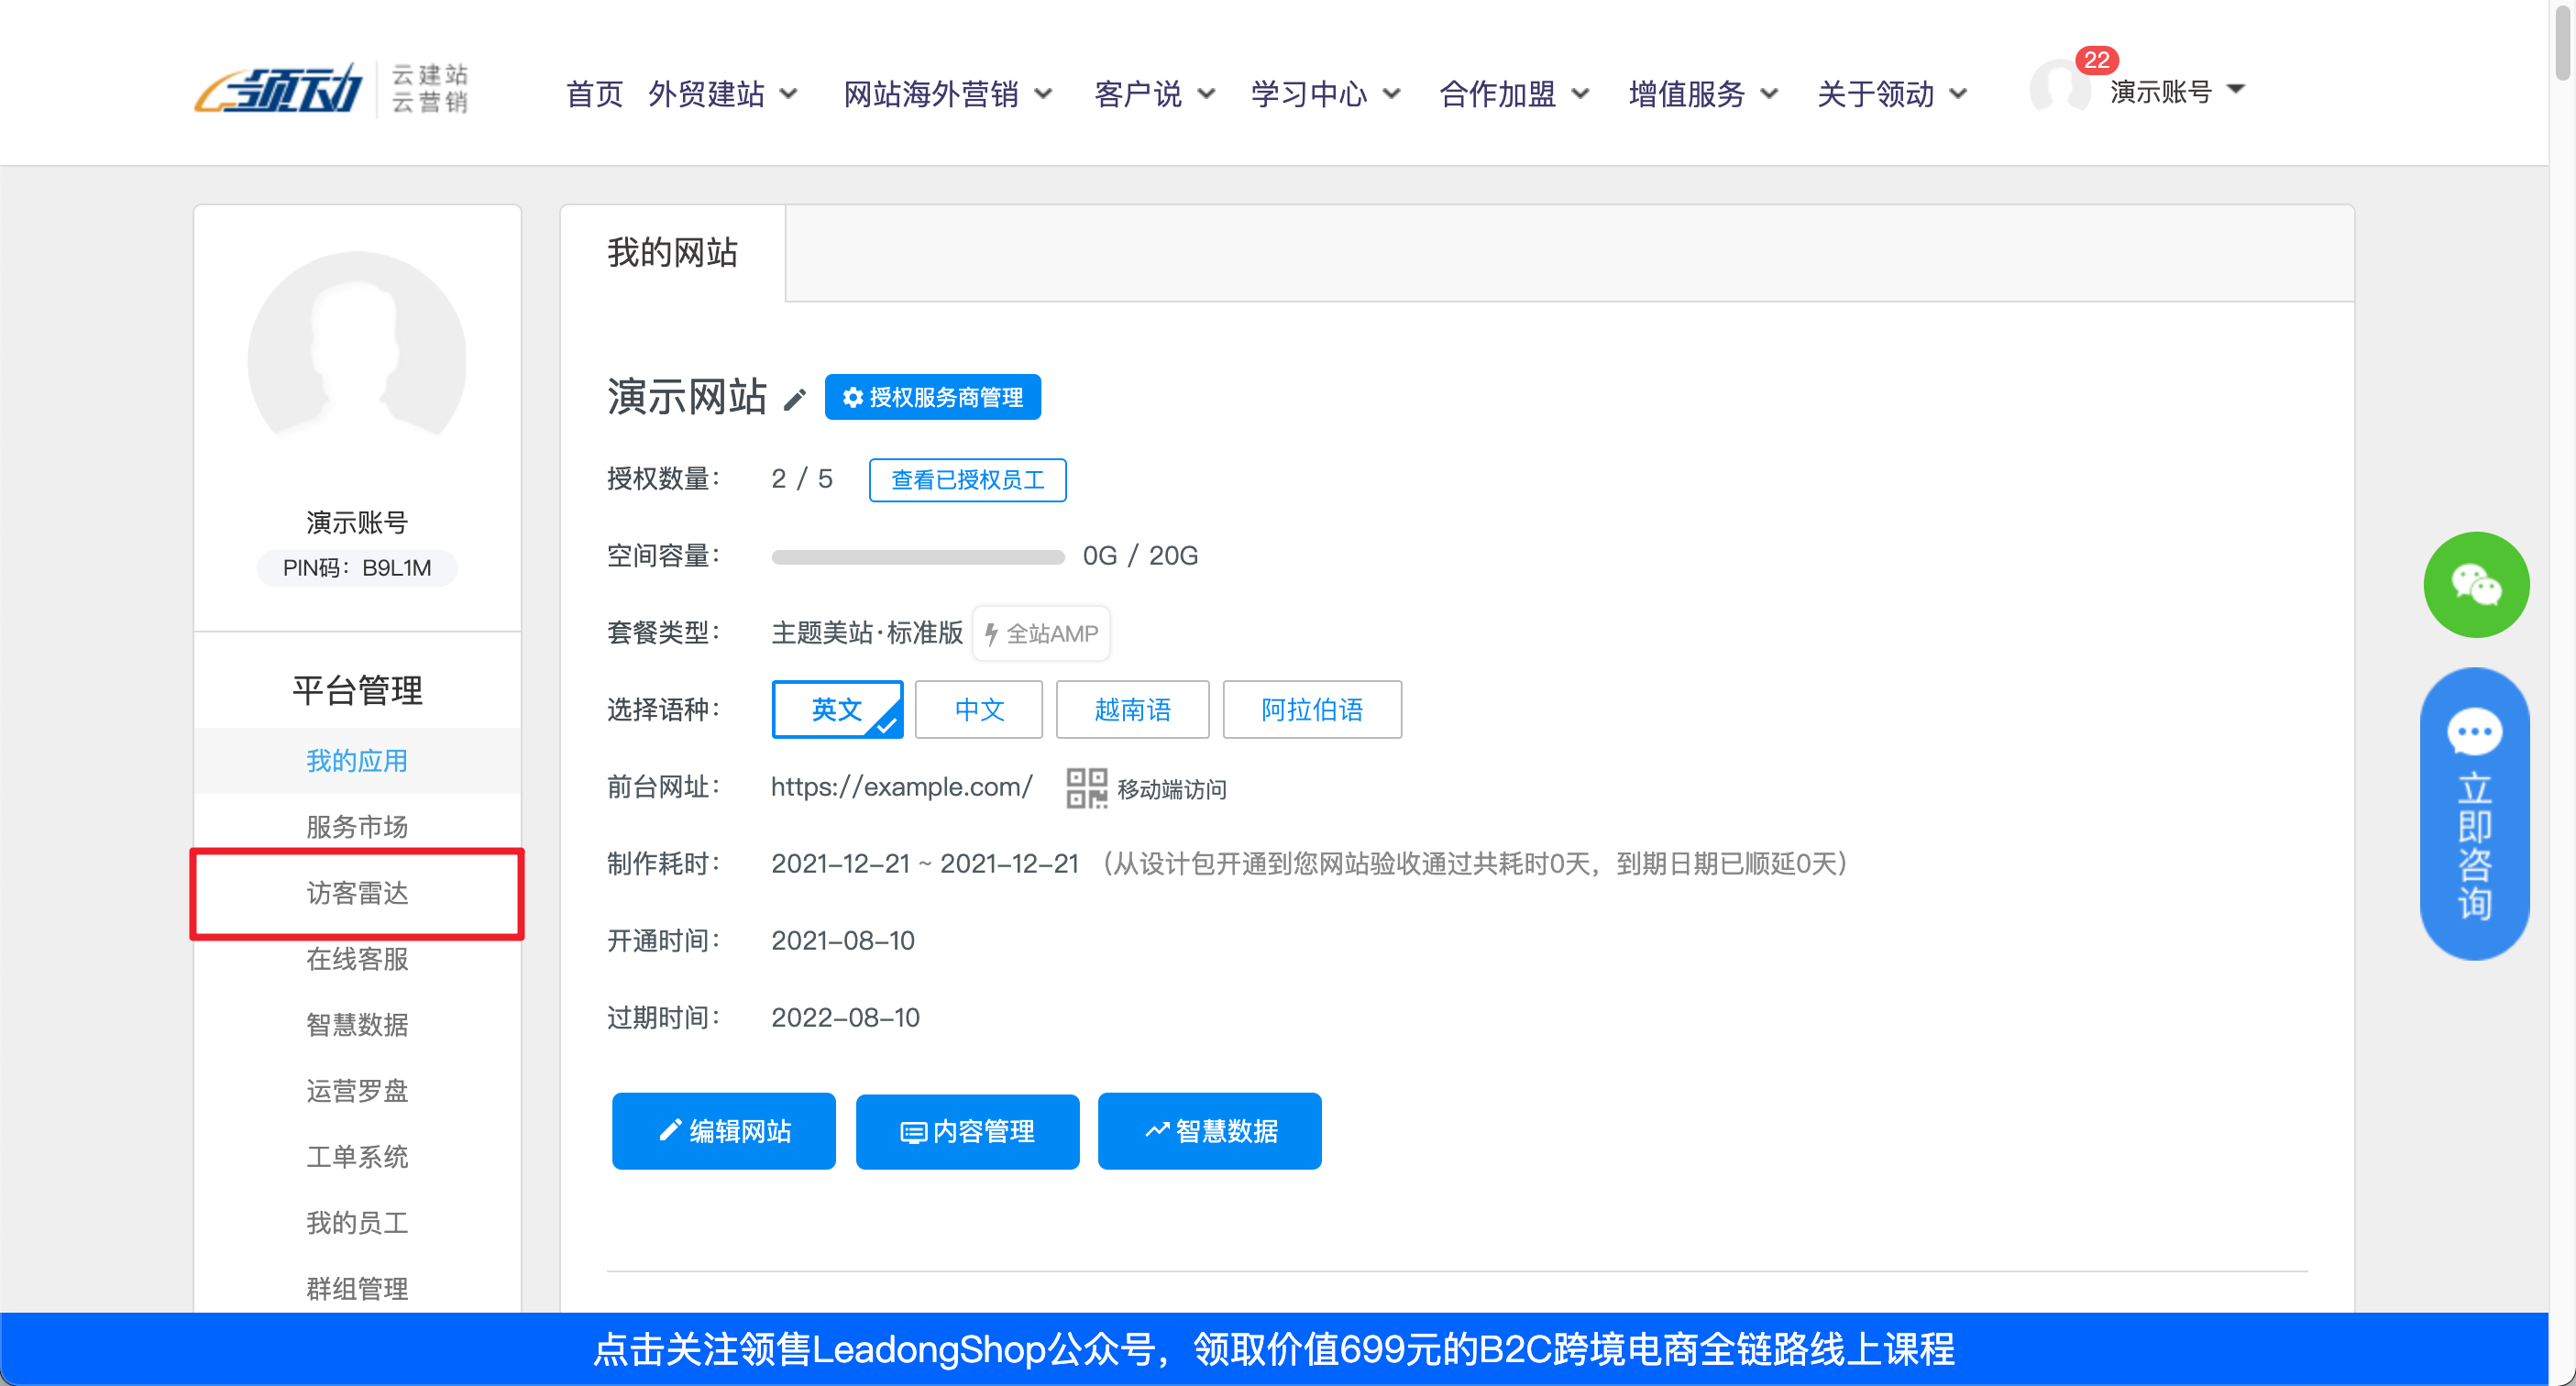Select 中文 as the site language

point(978,709)
